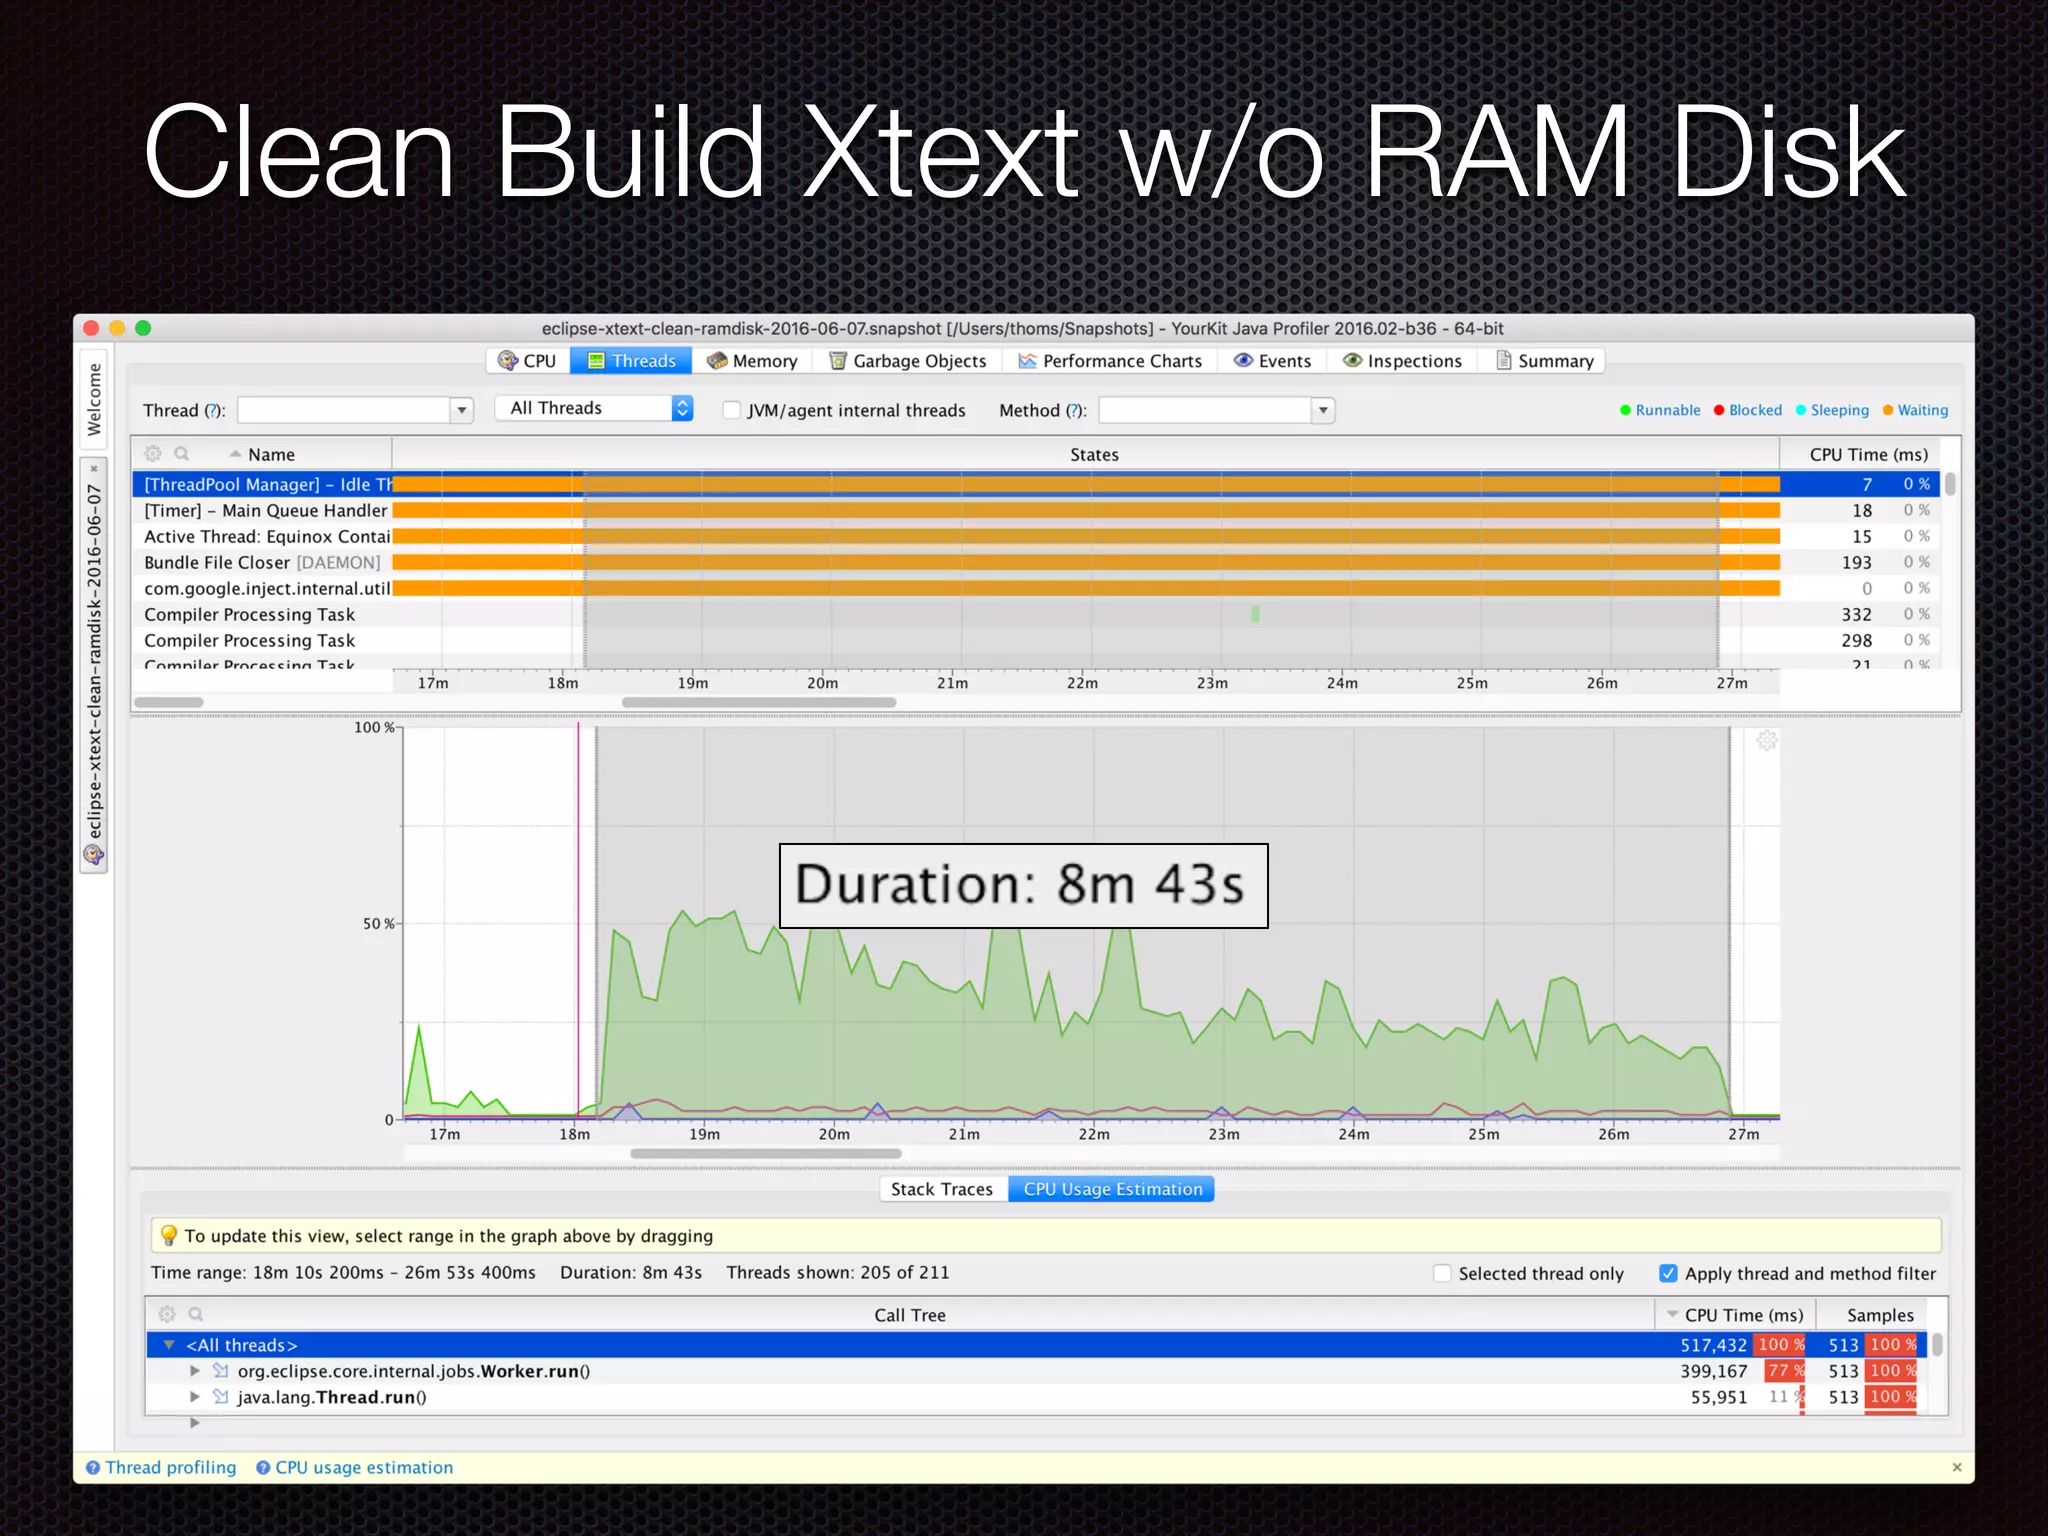Select the com.google.inject.internal.util thread row
2048x1536 pixels.
point(1035,588)
